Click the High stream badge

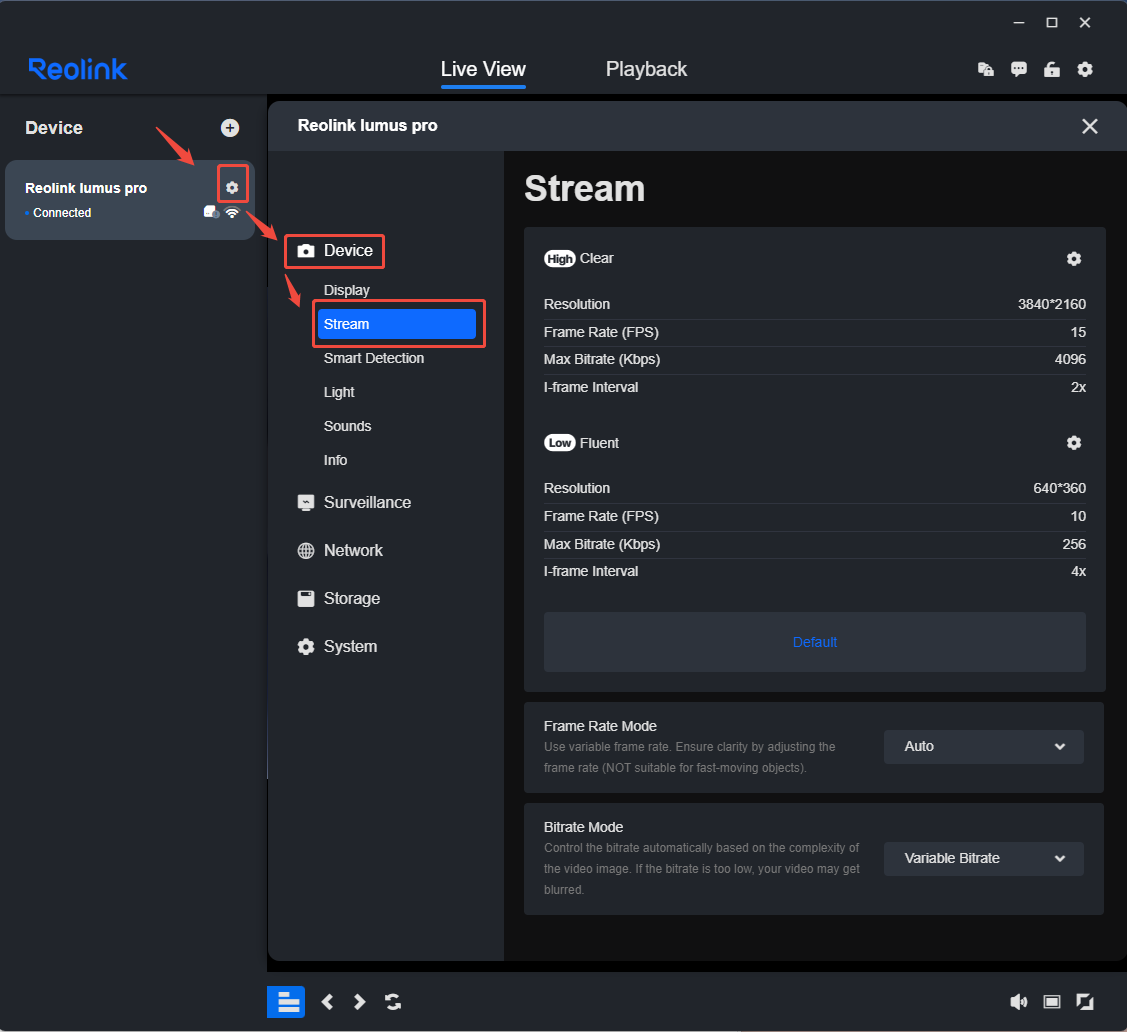coord(559,259)
